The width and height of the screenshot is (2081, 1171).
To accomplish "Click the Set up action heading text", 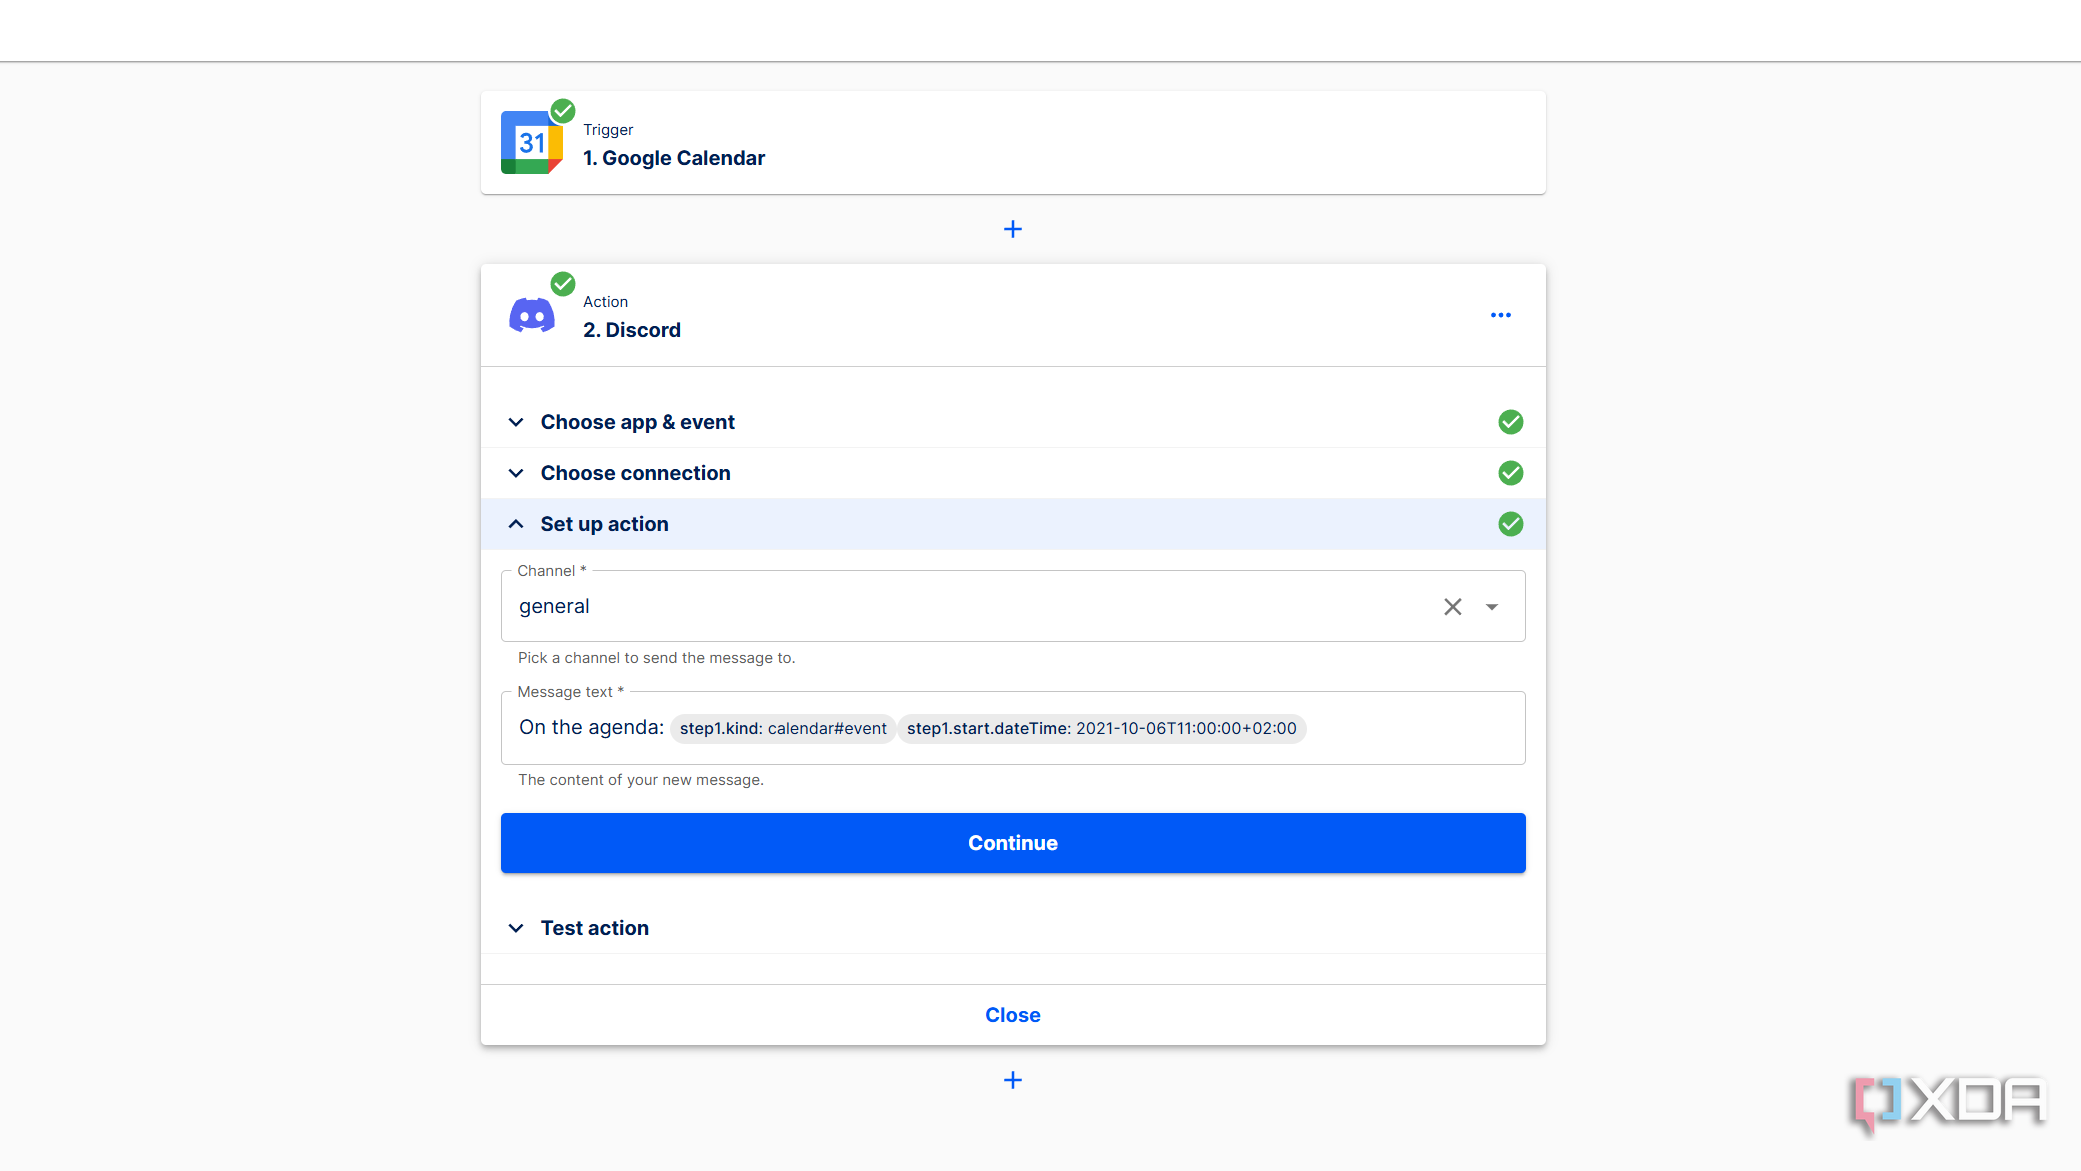I will point(605,524).
